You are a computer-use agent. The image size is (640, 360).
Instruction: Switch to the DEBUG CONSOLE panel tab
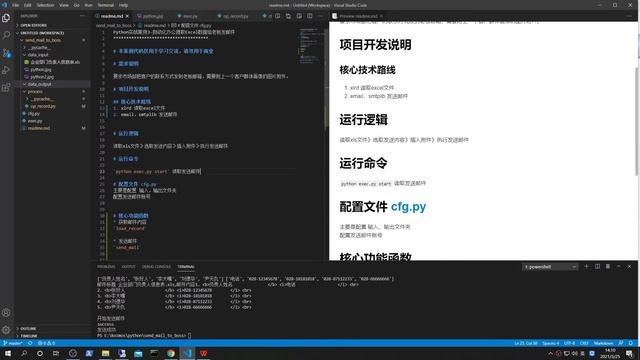click(156, 267)
